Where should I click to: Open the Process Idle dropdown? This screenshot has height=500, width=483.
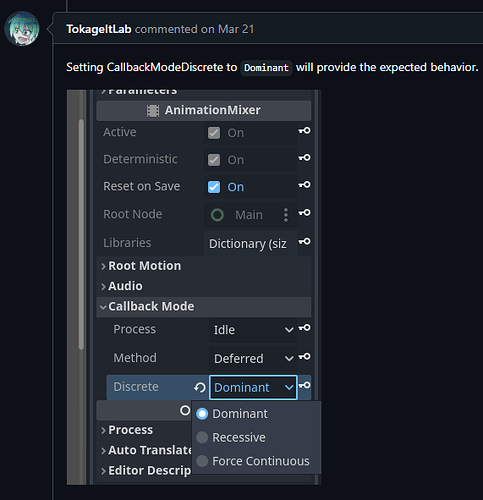pos(253,330)
